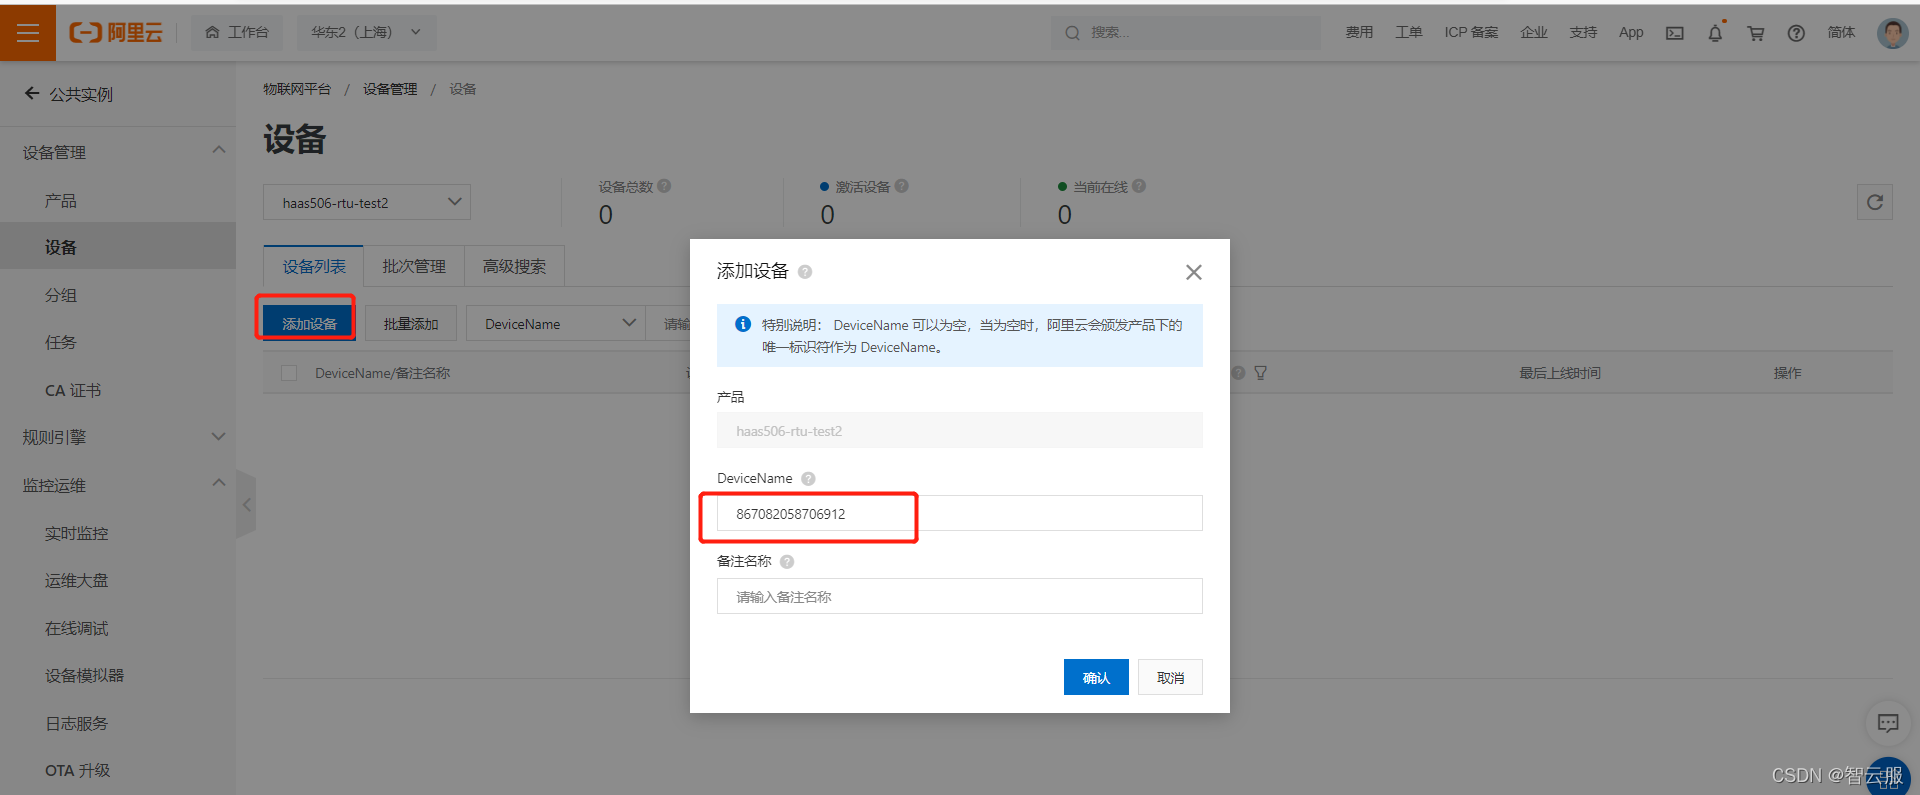Screen dimensions: 1920x795
Task: Switch to the 设备列表 tab
Action: click(x=314, y=266)
